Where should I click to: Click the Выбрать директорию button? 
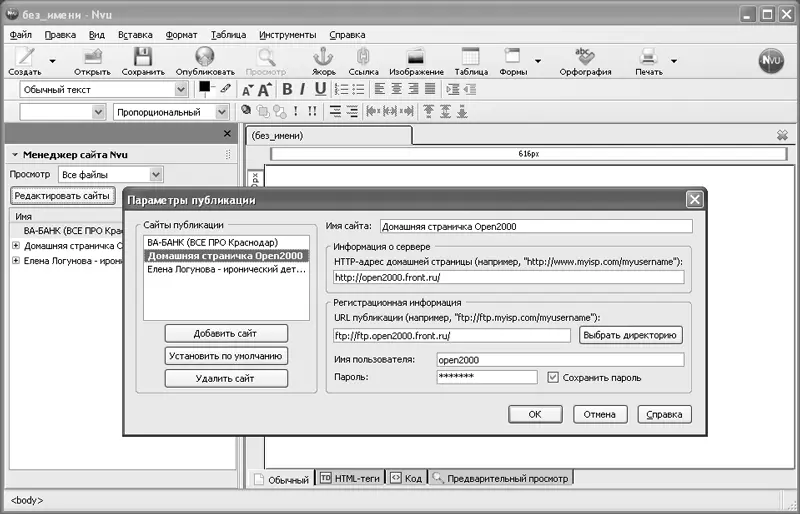[631, 335]
